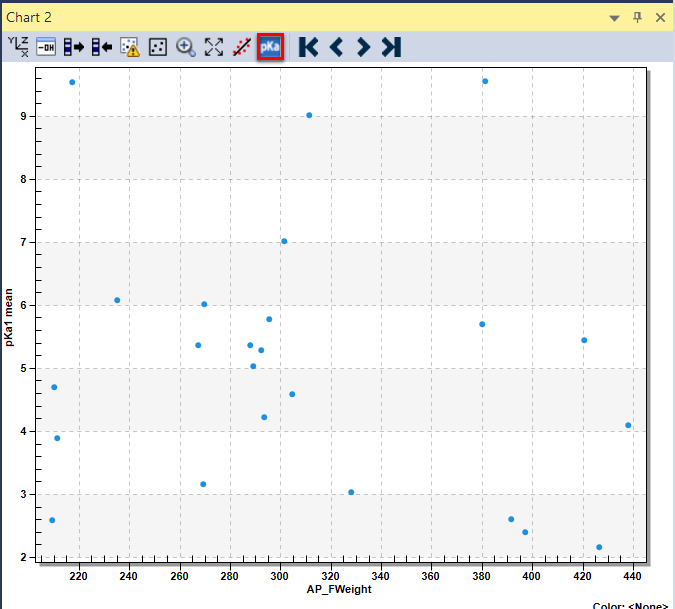Select the data point near FWeight 295, pKa 5.8
675x609 pixels.
click(269, 319)
